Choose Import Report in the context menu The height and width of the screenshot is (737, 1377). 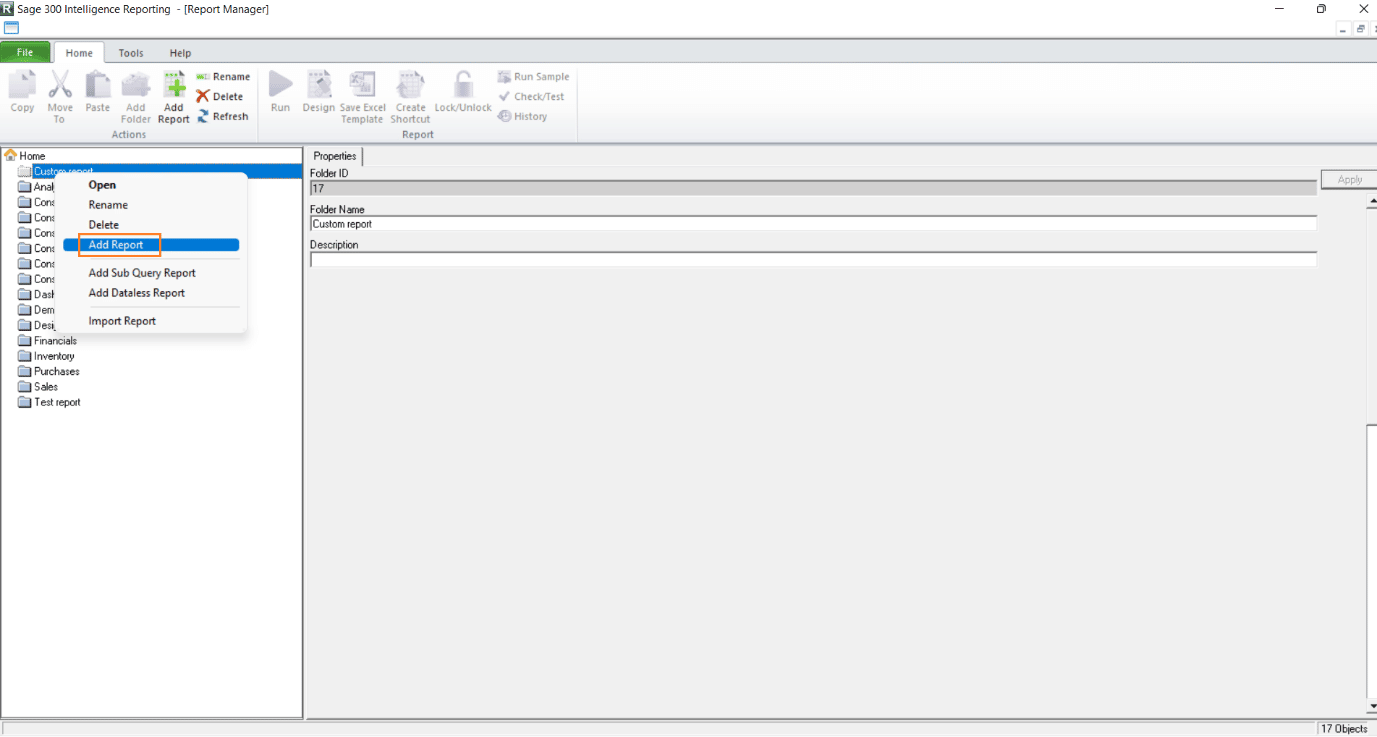(122, 320)
